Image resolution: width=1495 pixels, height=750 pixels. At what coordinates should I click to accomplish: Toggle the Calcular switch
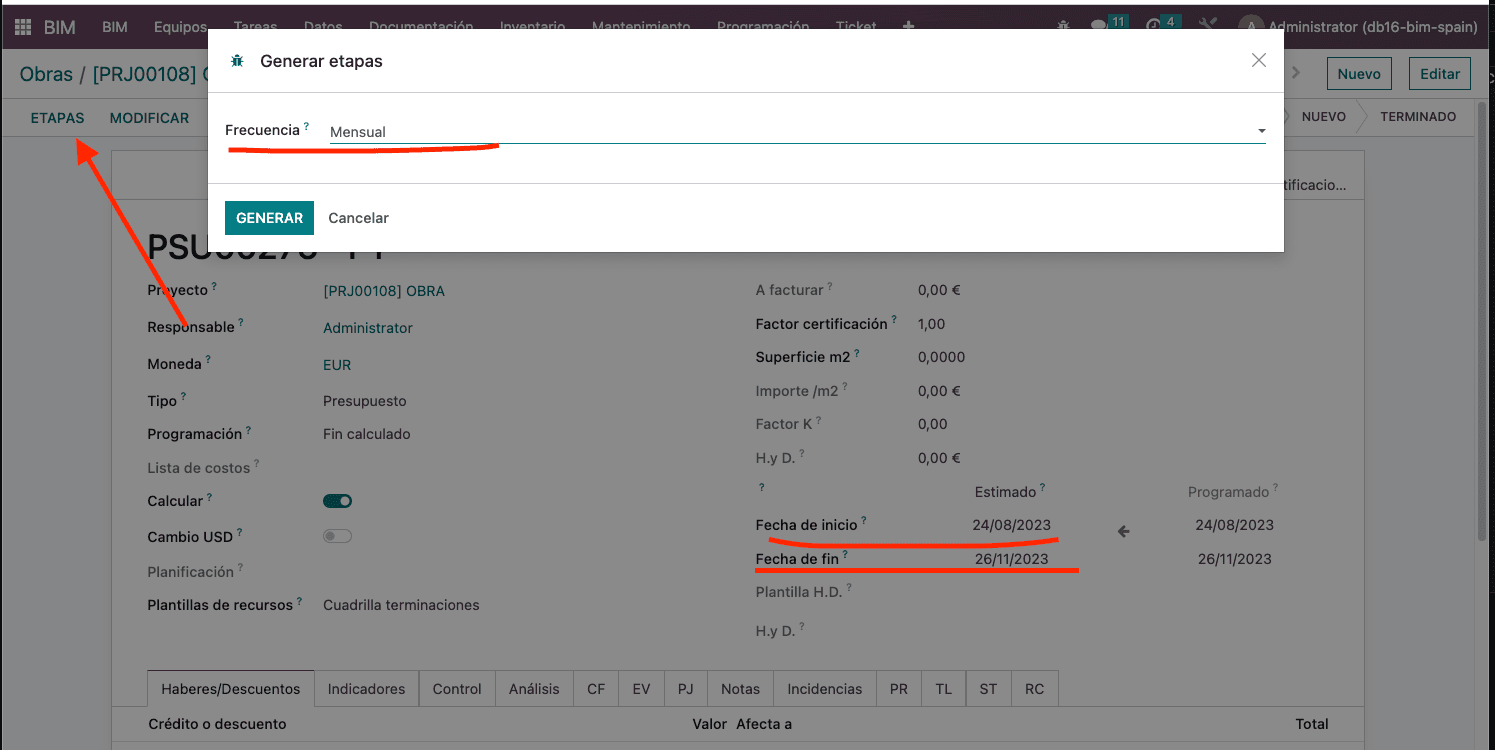click(x=337, y=501)
